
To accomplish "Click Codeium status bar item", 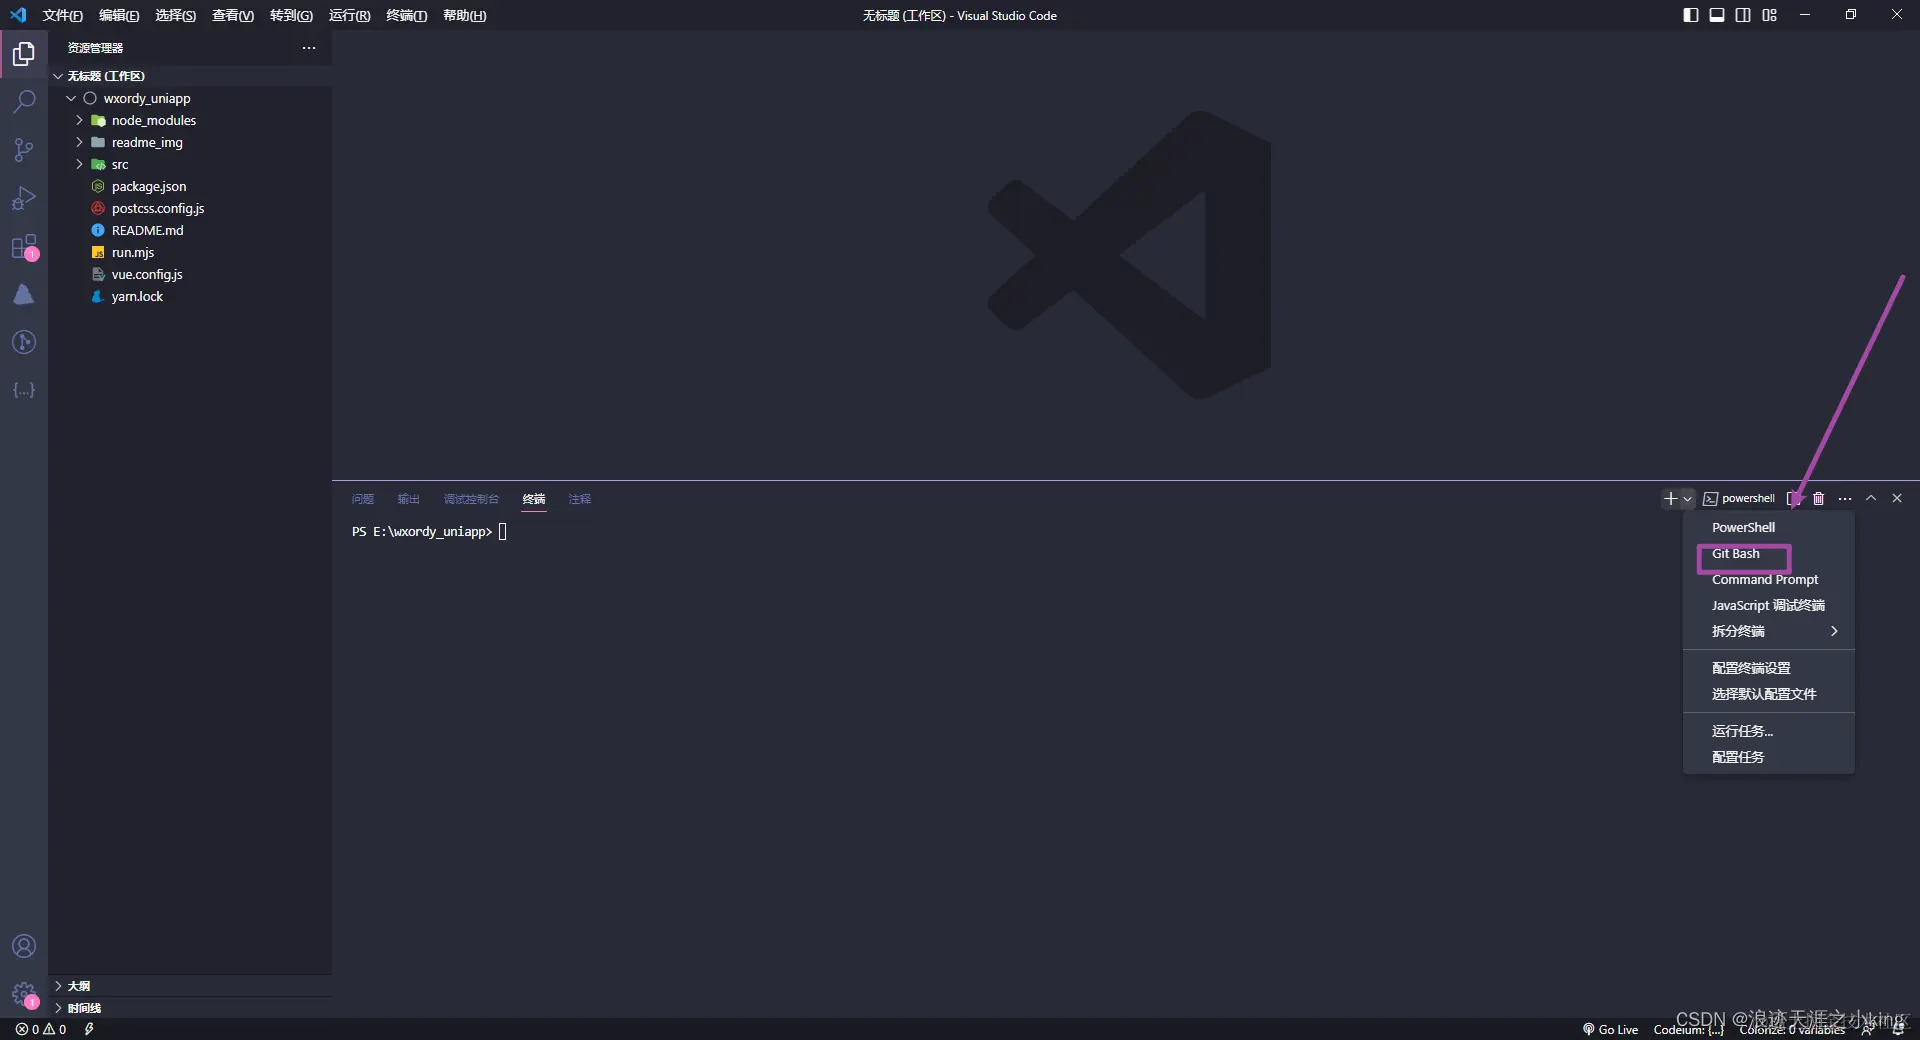I will click(x=1689, y=1029).
